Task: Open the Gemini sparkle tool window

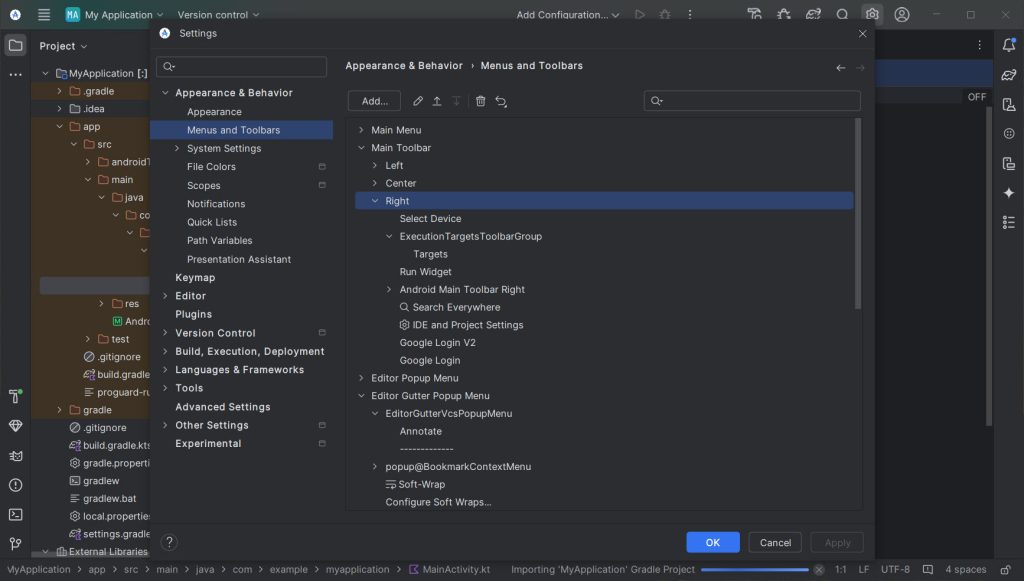Action: (x=1009, y=193)
